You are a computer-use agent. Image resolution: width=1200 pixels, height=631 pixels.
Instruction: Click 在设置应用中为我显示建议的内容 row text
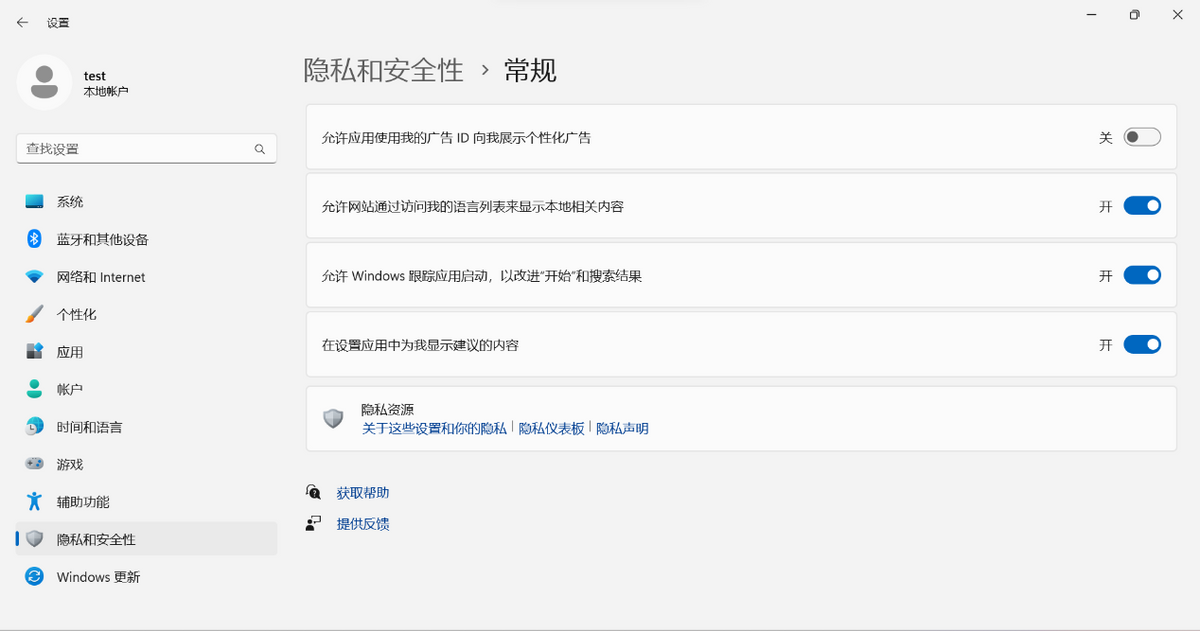coord(420,345)
